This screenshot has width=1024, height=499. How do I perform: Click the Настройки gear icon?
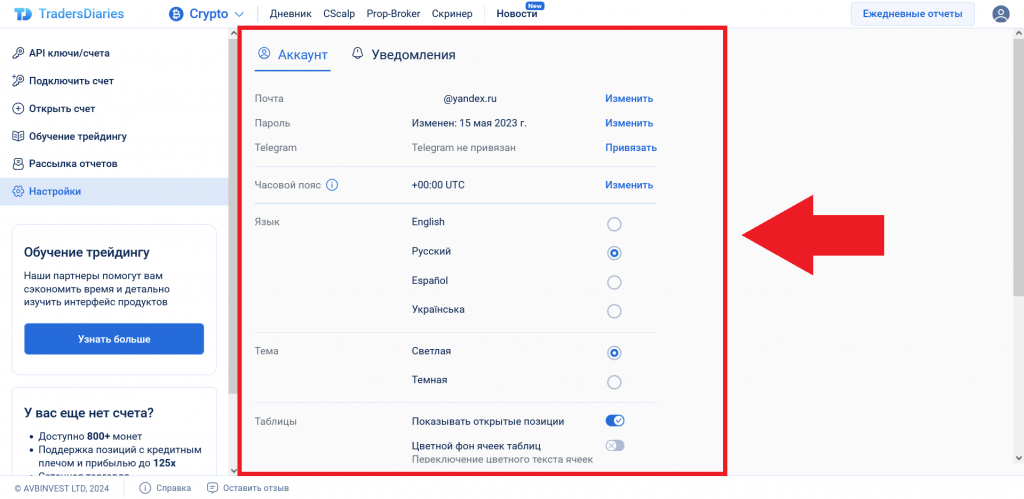tap(18, 192)
